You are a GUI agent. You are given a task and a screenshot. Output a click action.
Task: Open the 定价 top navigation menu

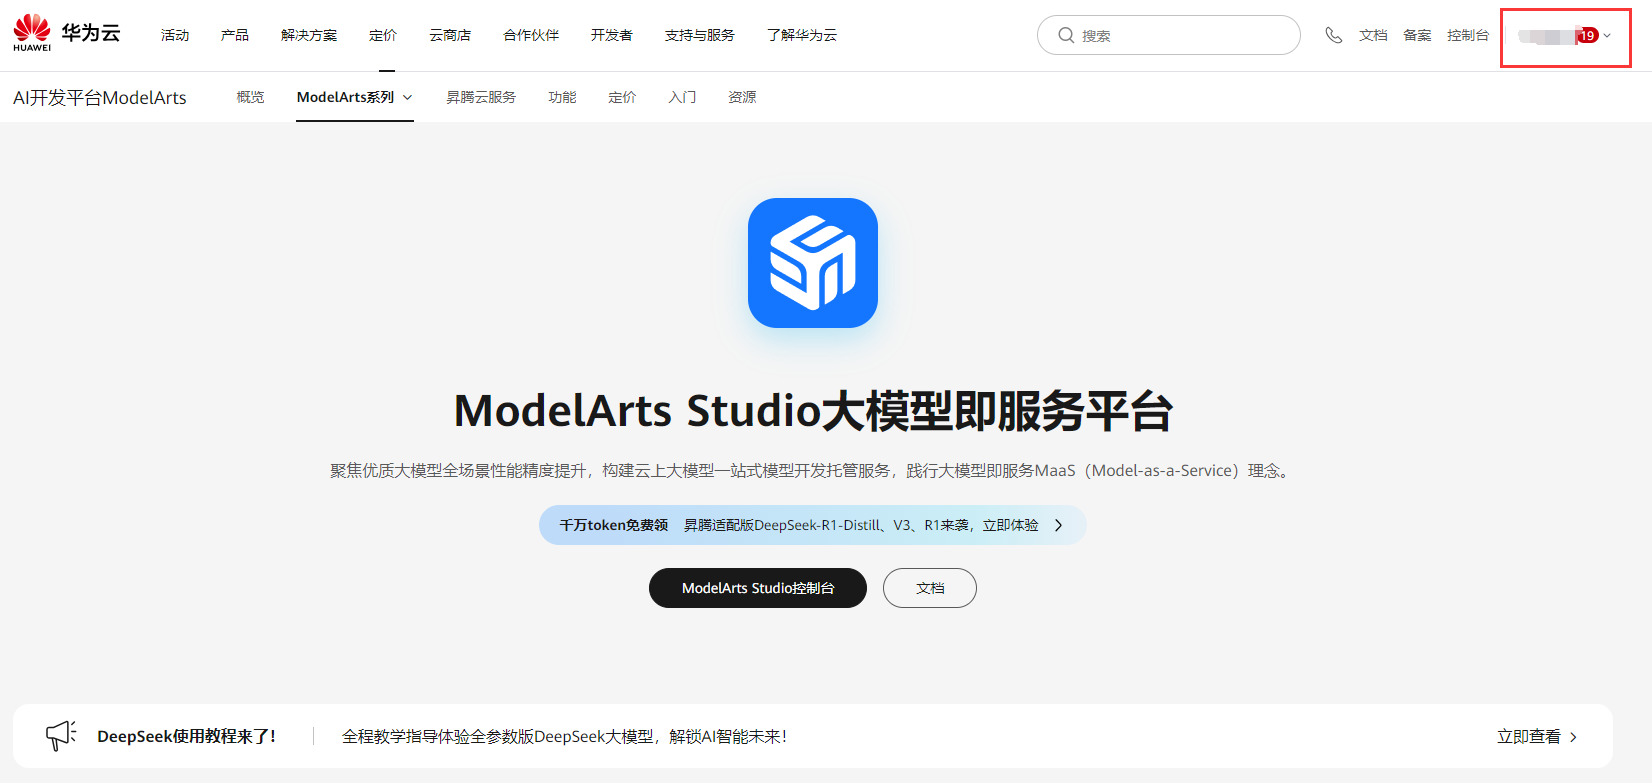click(383, 35)
